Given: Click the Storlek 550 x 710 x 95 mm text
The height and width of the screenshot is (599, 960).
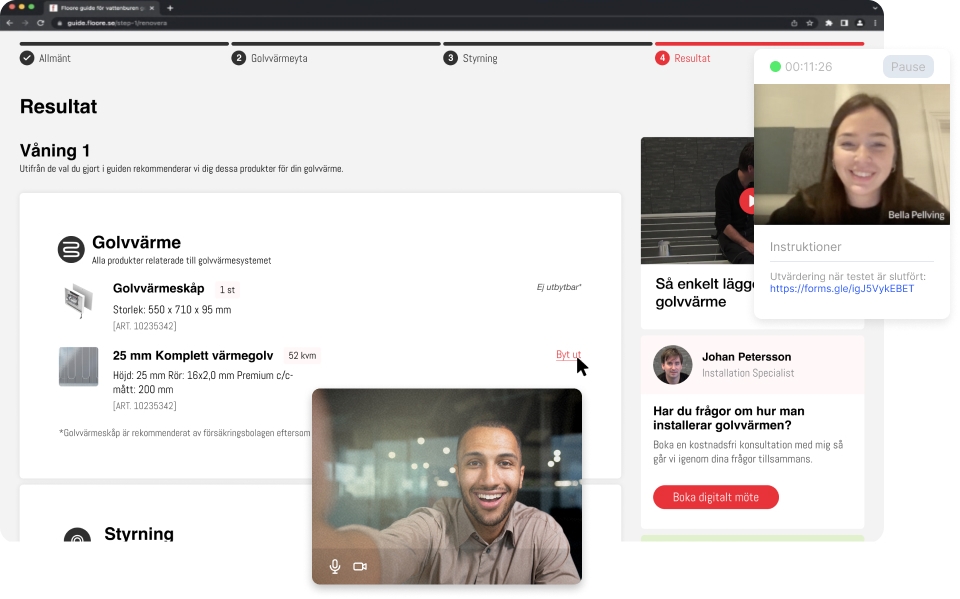Looking at the screenshot, I should point(172,310).
